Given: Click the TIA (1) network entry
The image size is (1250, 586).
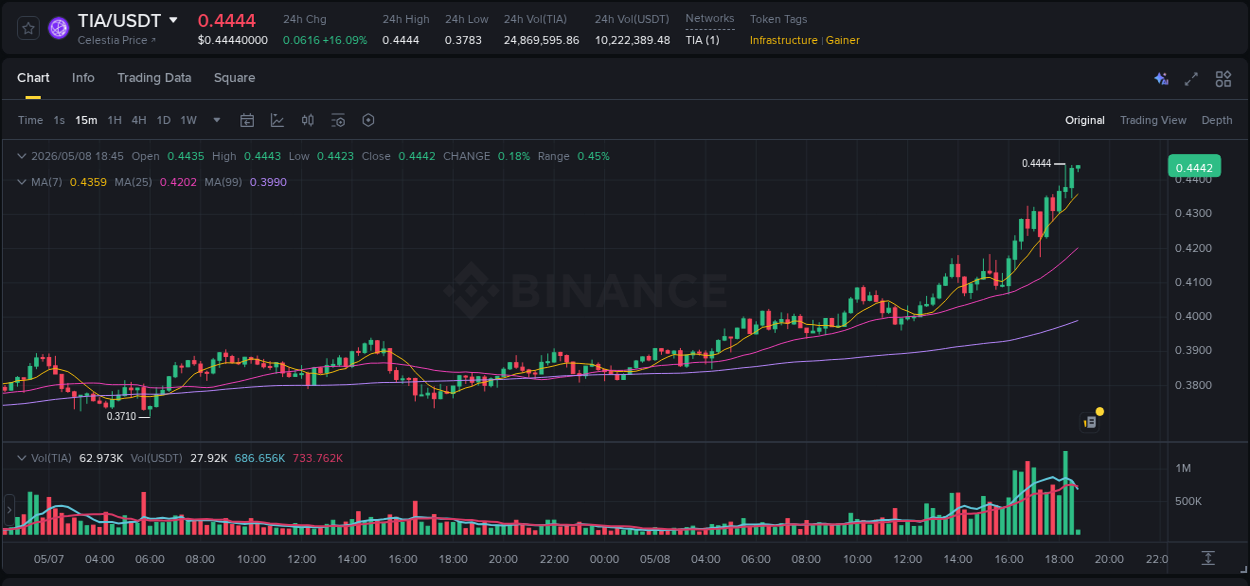Looking at the screenshot, I should tap(702, 40).
